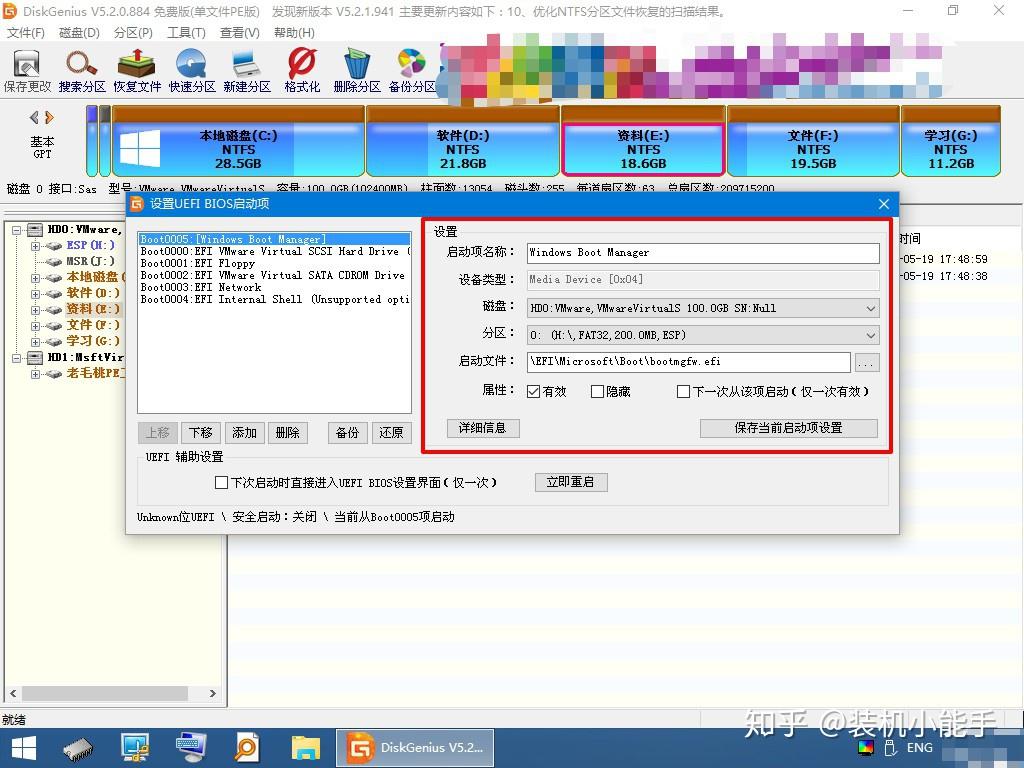Screen dimensions: 1024x768
Task: Open the 分区 partition selection dropdown
Action: tap(868, 335)
